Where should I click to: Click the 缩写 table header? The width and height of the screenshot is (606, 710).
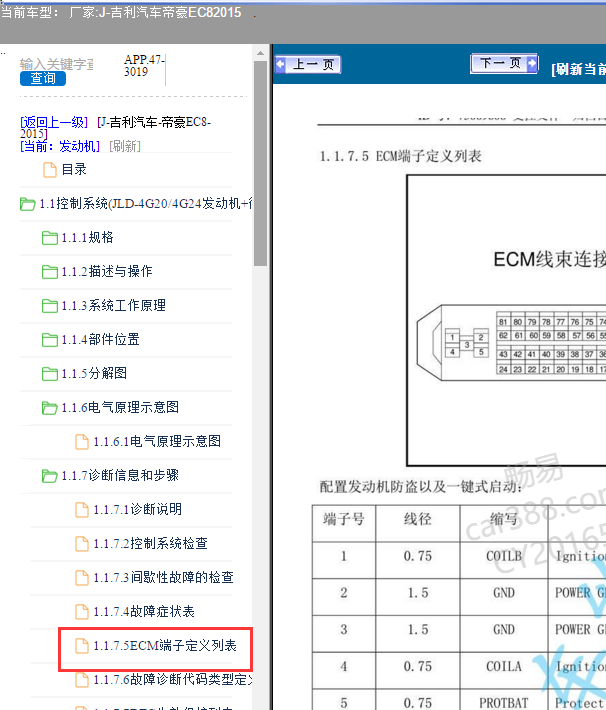click(504, 519)
